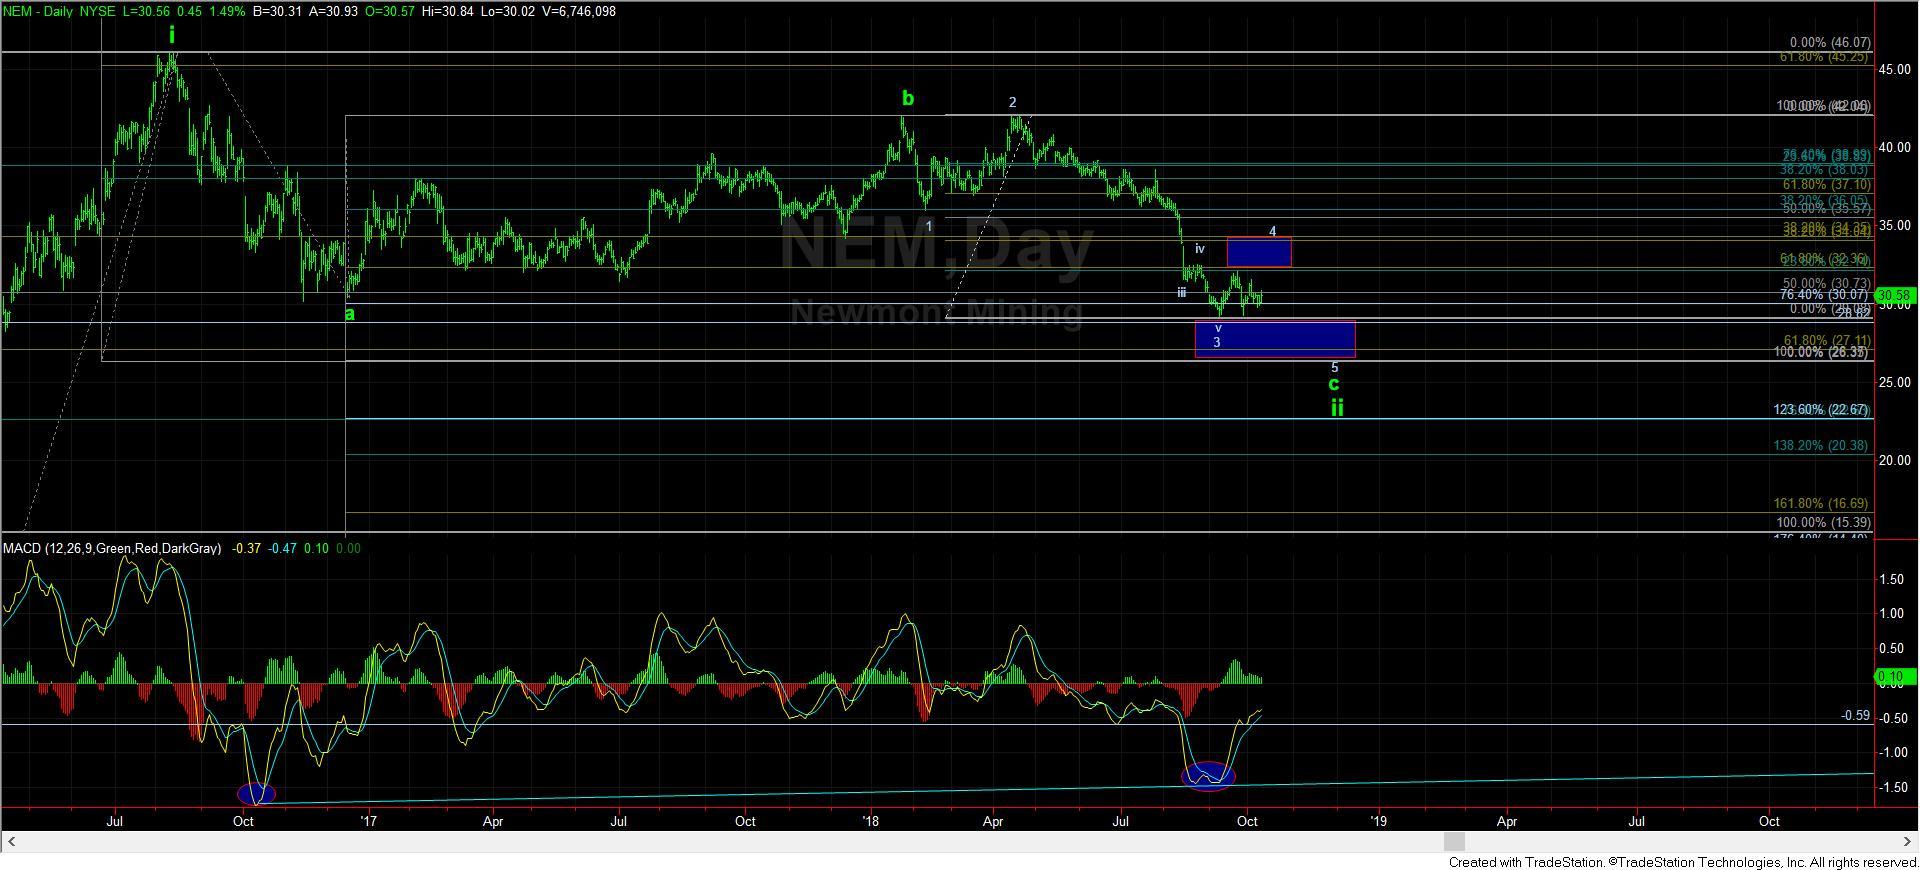
Task: Click the -0.59 MACD level label
Action: [x=1856, y=716]
